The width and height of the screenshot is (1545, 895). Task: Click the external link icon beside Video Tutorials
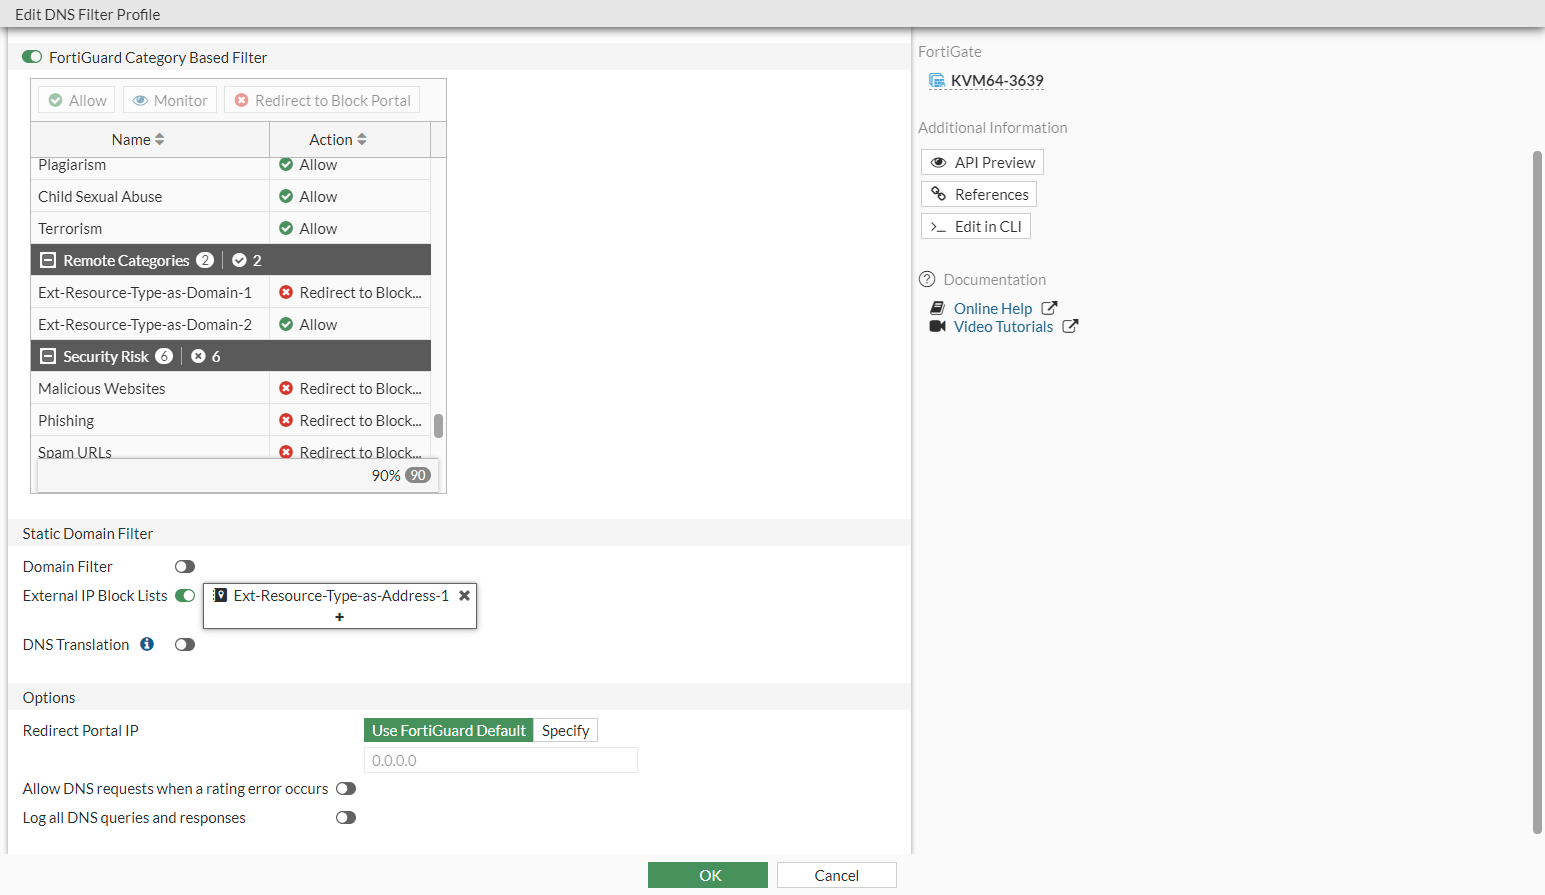pos(1070,326)
